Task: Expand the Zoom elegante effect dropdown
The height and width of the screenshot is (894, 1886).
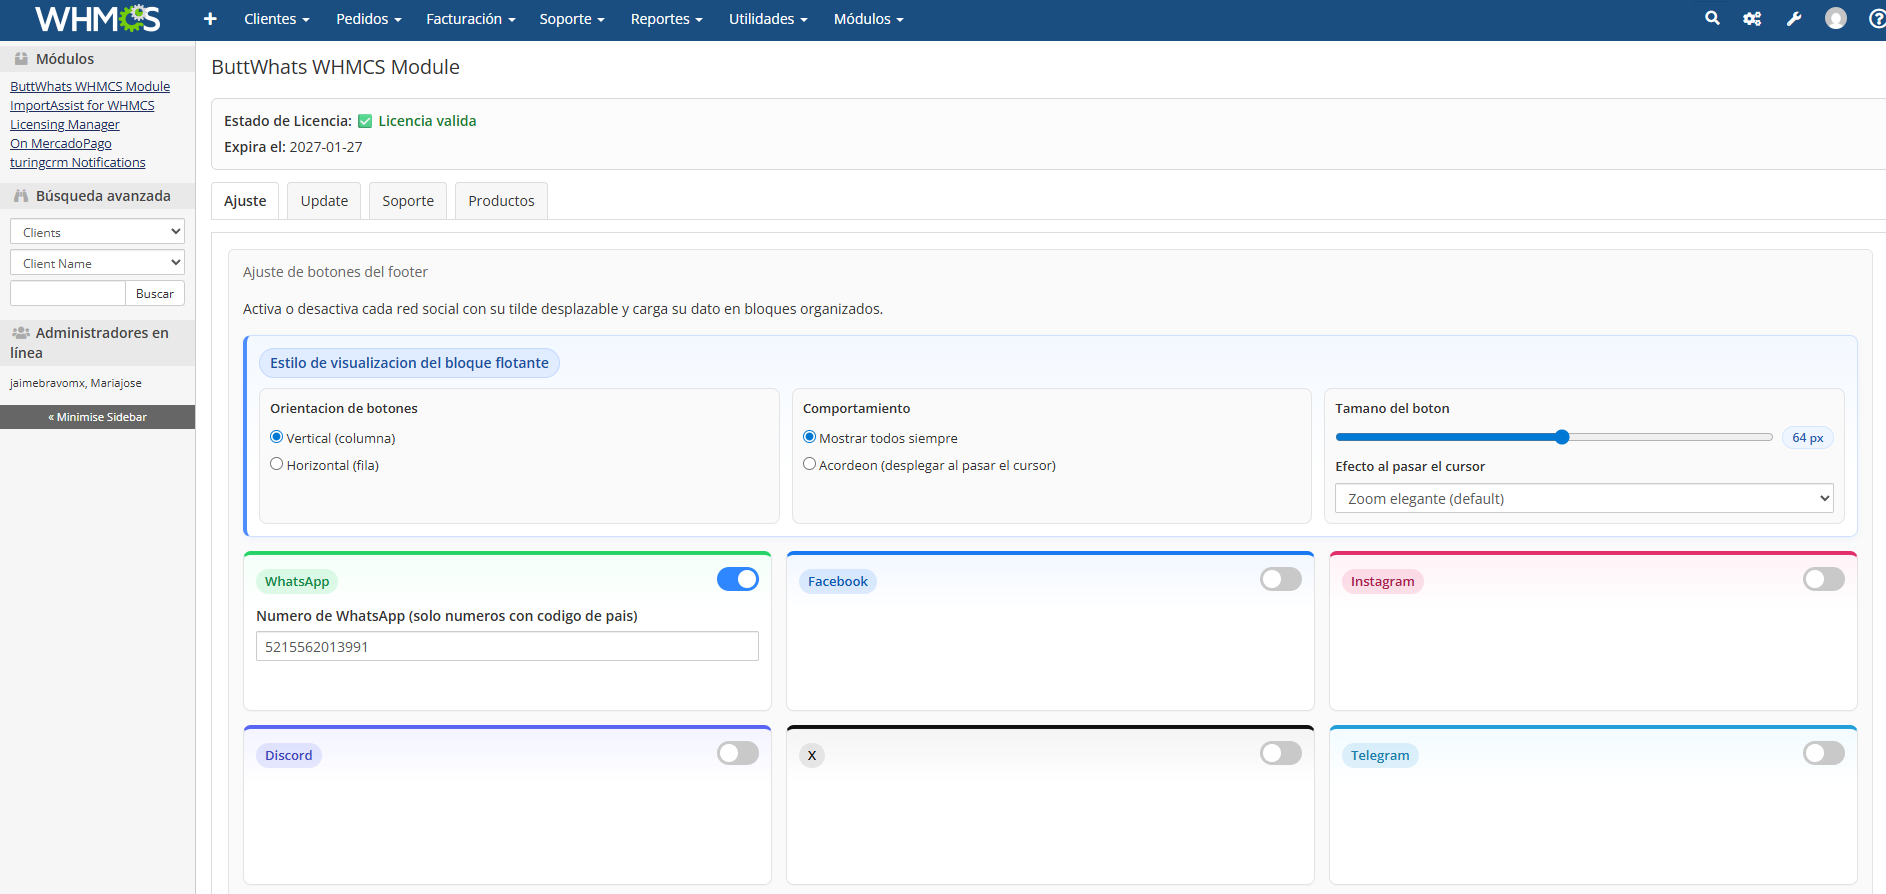Action: coord(1583,498)
